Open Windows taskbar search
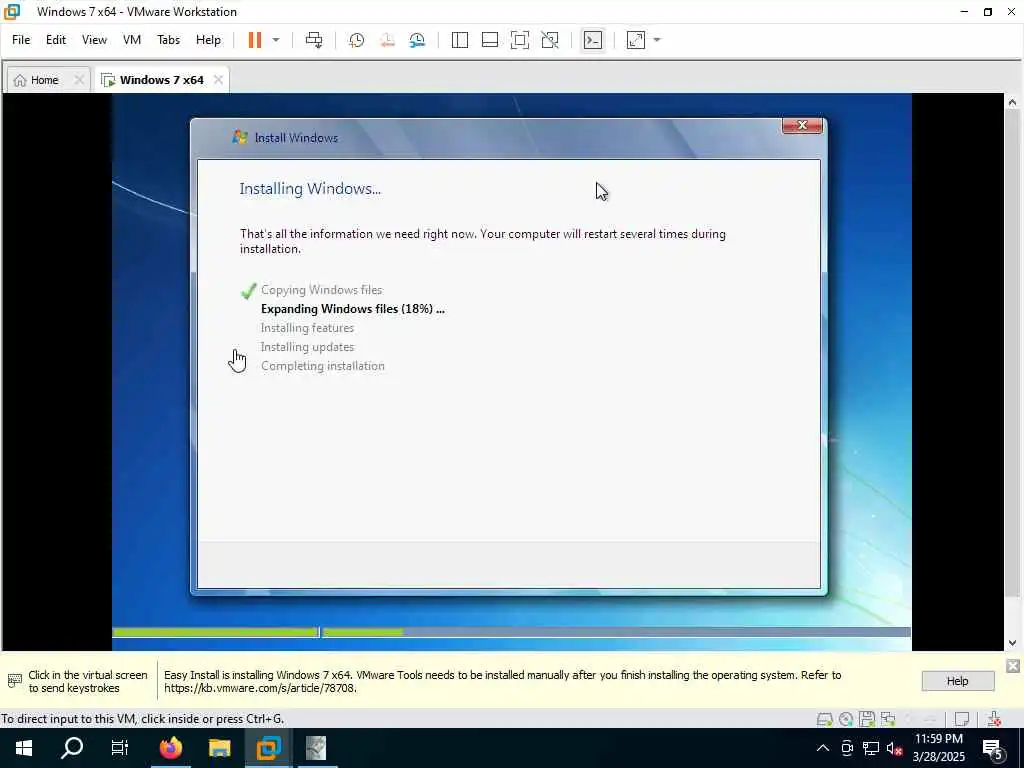 [x=72, y=748]
